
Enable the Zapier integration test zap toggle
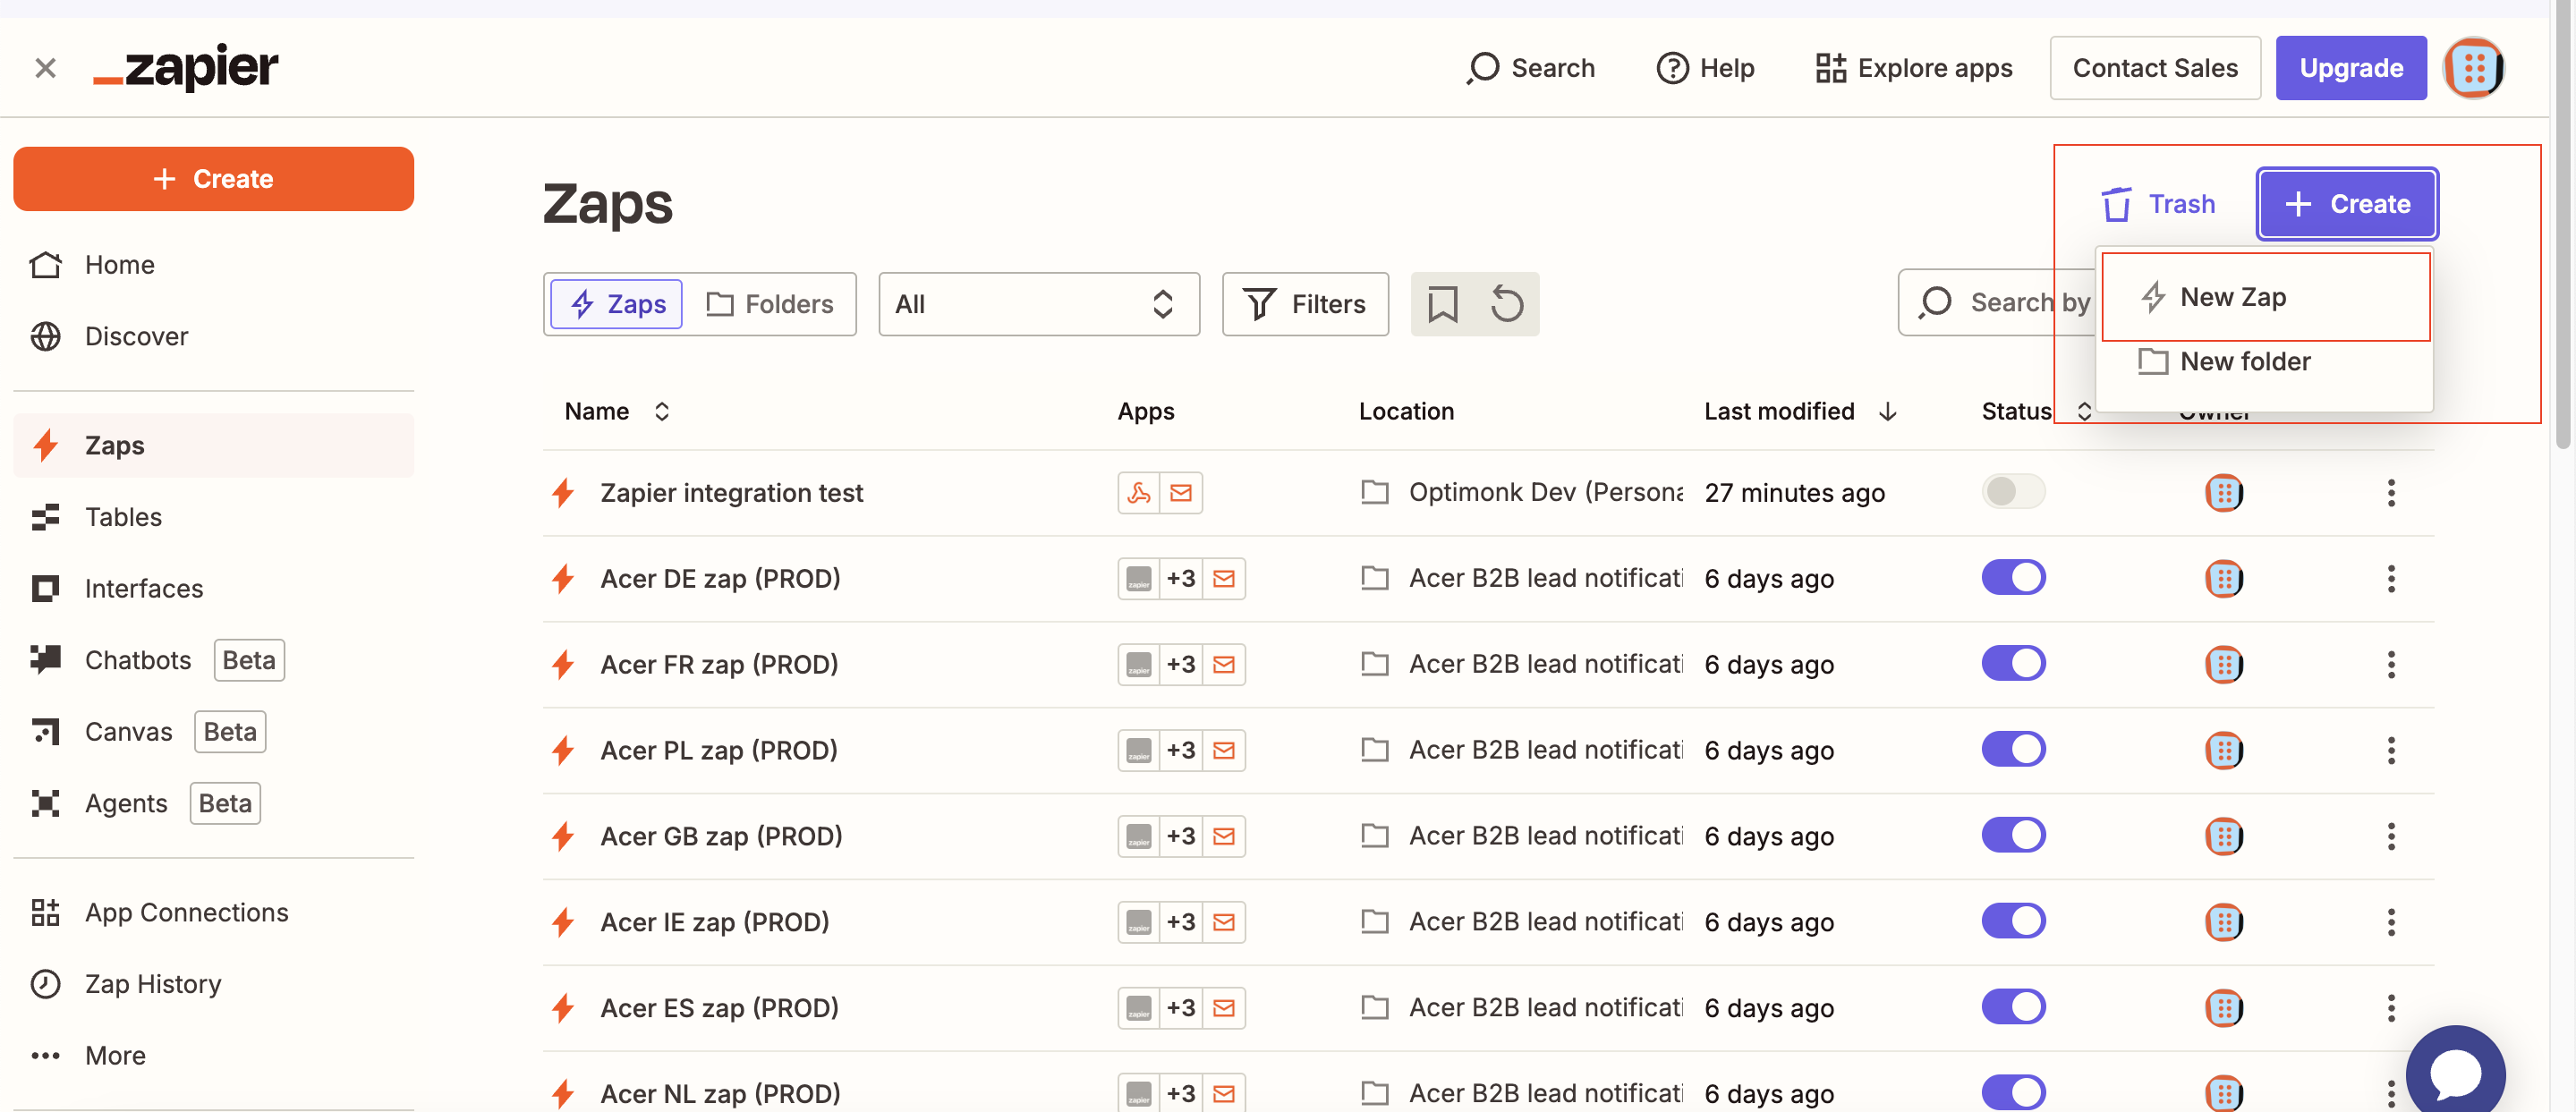2013,492
